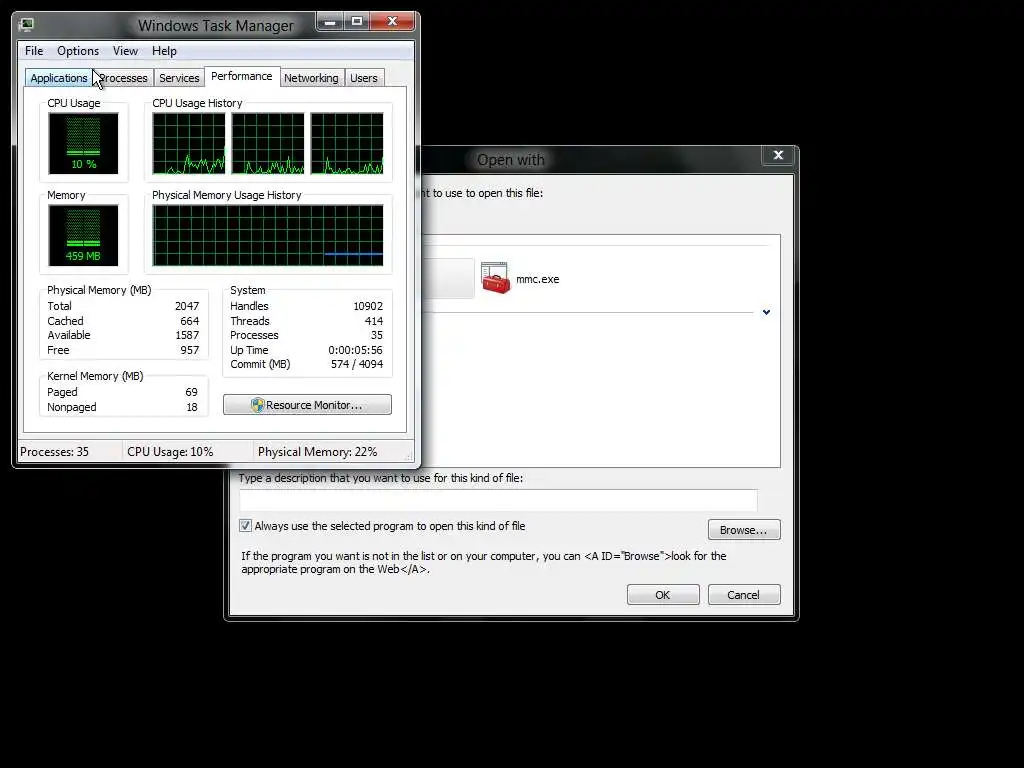
Task: Click the file description input field
Action: tap(498, 500)
